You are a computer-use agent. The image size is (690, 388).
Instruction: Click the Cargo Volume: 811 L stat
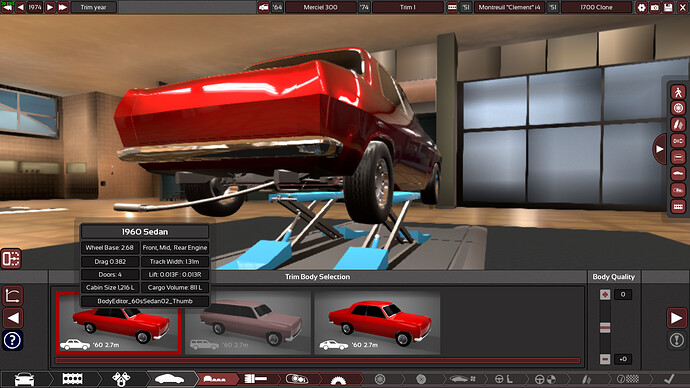(175, 287)
